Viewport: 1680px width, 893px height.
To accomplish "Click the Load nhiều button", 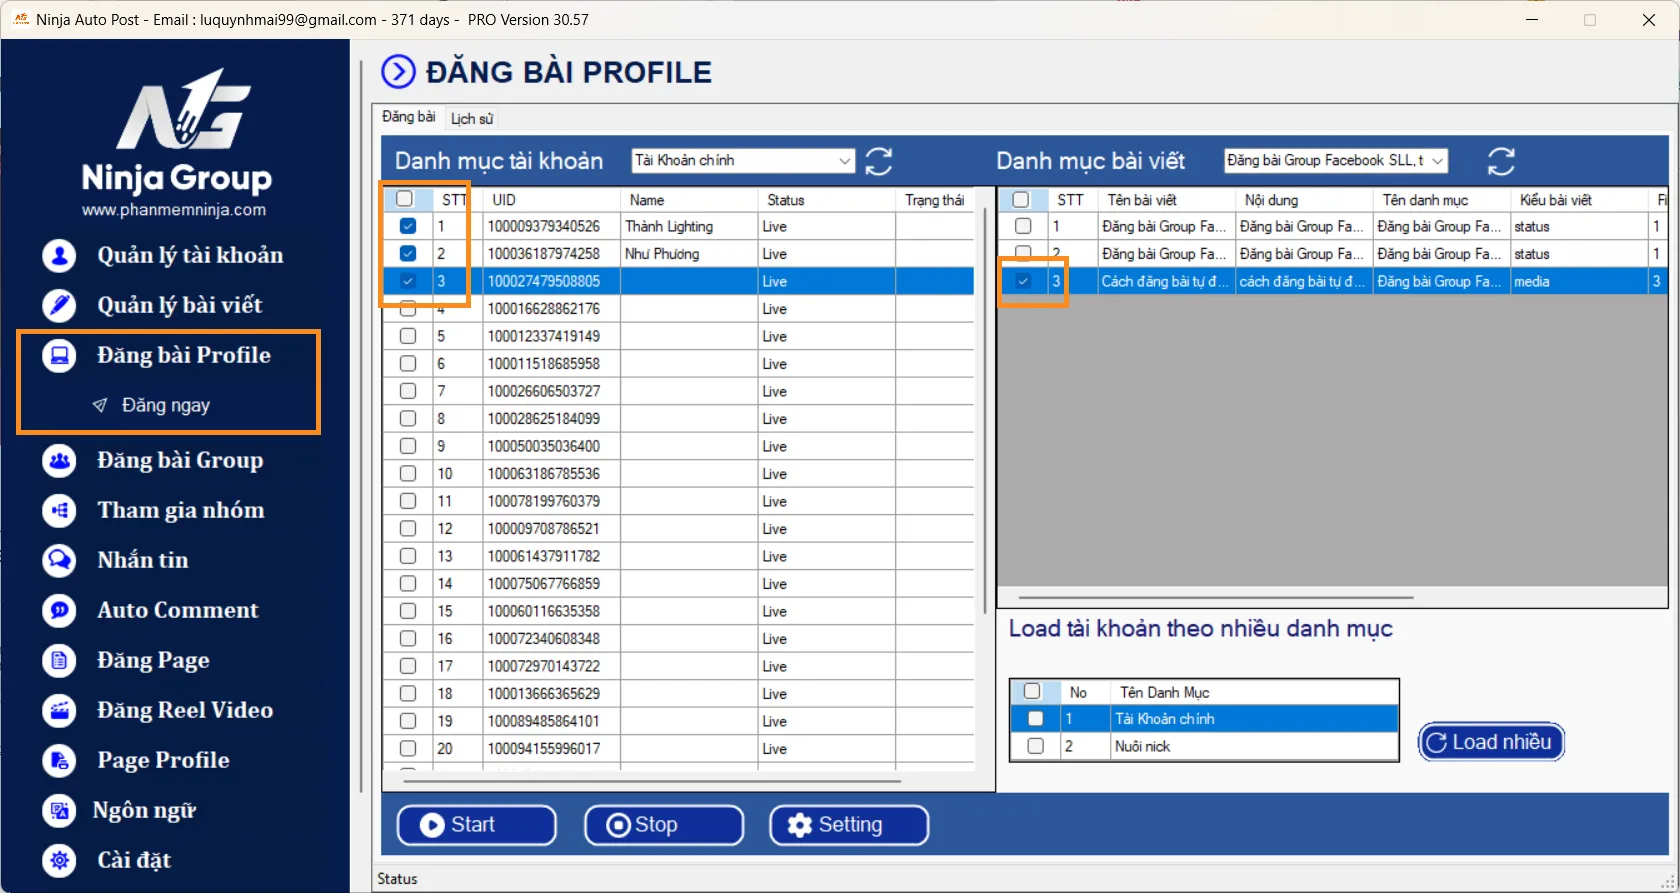I will [1490, 742].
